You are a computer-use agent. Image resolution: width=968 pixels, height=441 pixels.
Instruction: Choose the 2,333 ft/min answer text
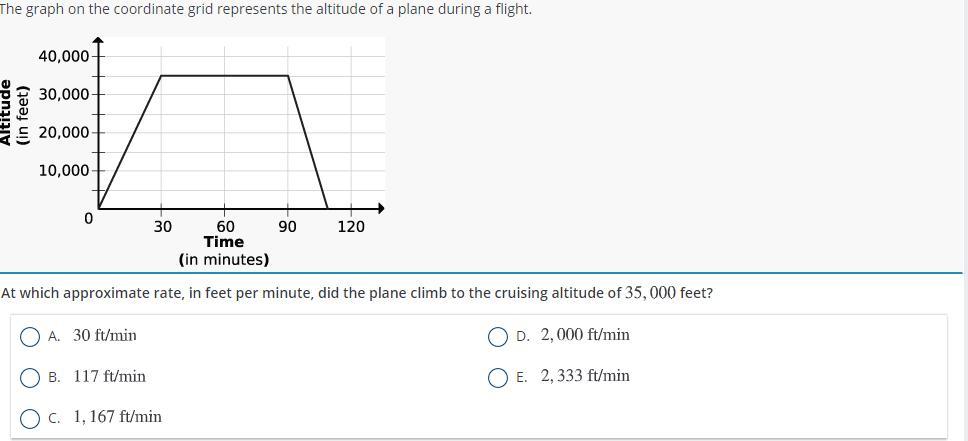click(585, 376)
